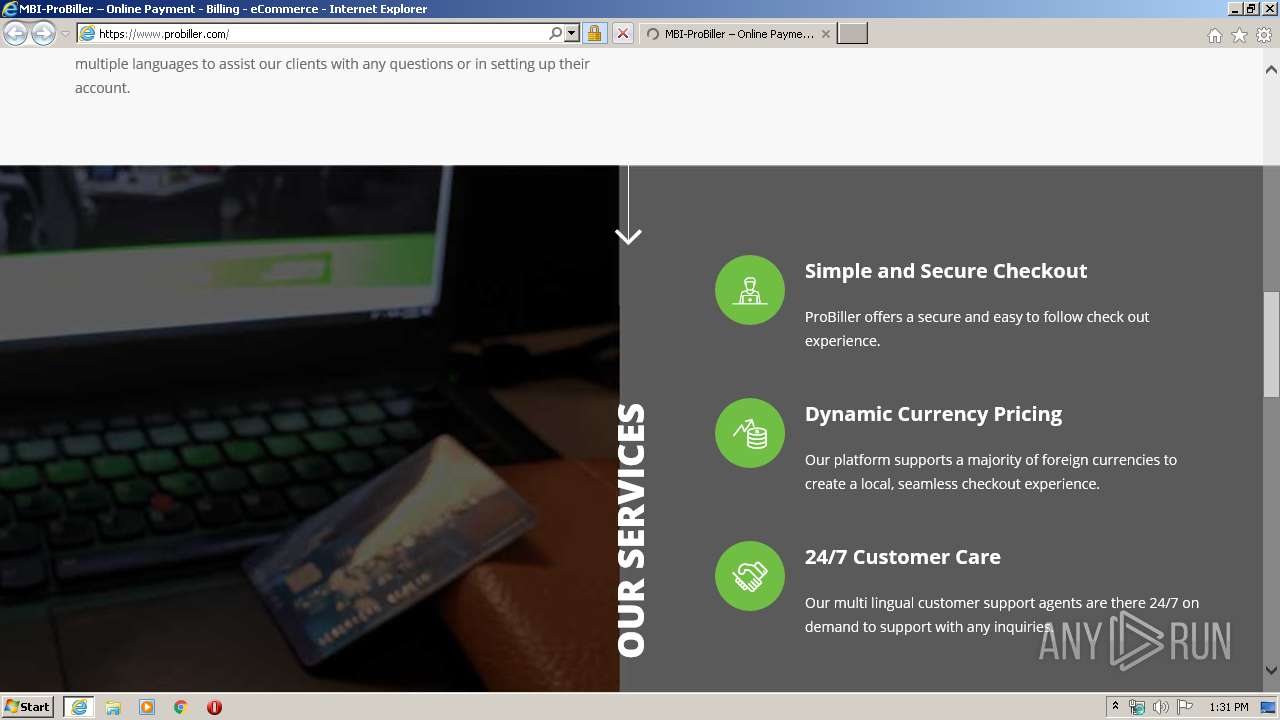
Task: Open Windows Explorer folder taskbar icon
Action: pos(113,707)
